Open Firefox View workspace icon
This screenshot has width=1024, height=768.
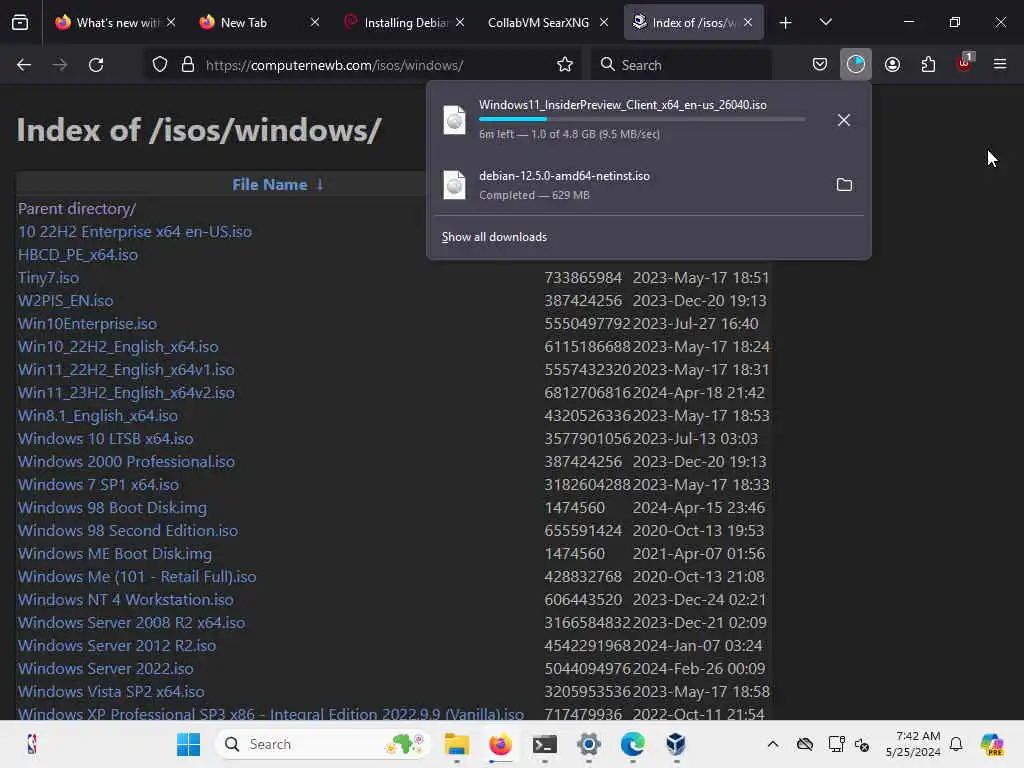click(20, 22)
